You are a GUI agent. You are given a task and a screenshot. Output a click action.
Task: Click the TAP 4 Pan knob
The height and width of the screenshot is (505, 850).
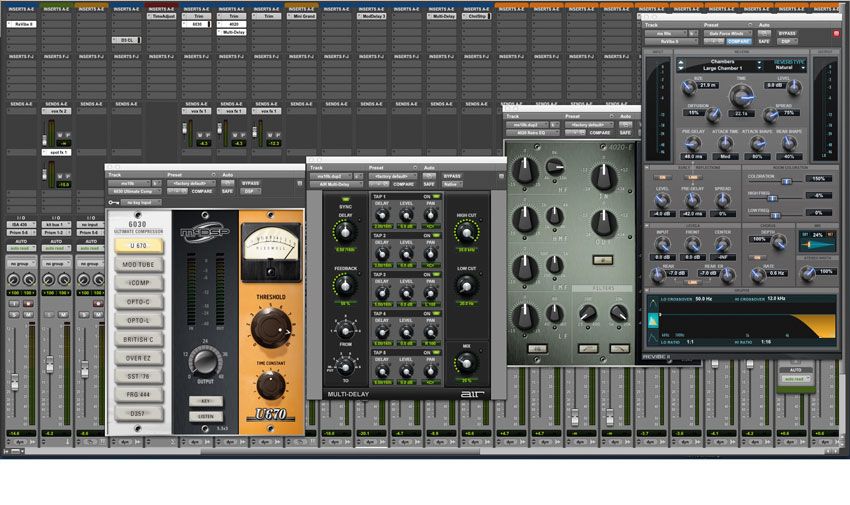pos(430,333)
